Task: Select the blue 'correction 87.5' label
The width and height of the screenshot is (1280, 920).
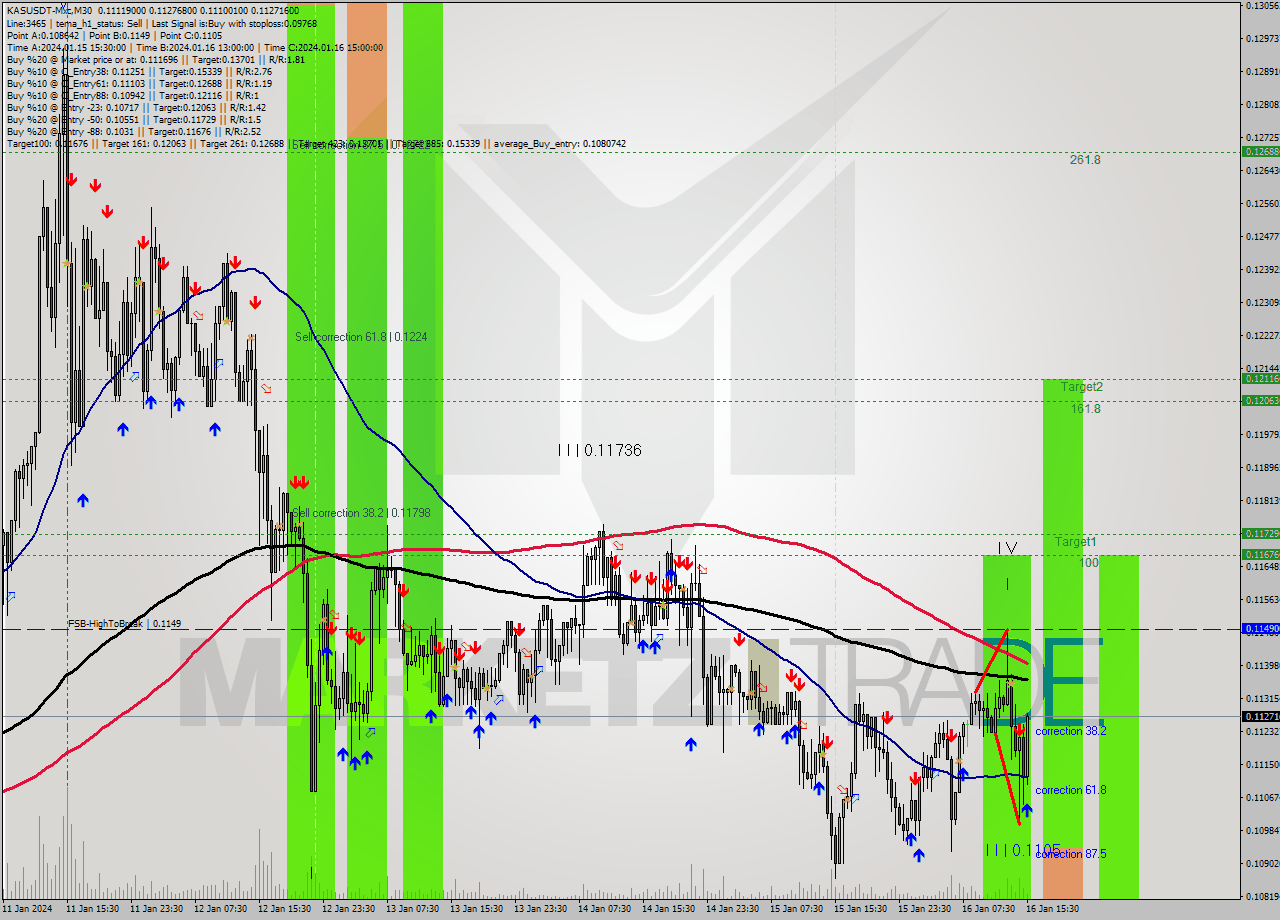Action: coord(1071,854)
